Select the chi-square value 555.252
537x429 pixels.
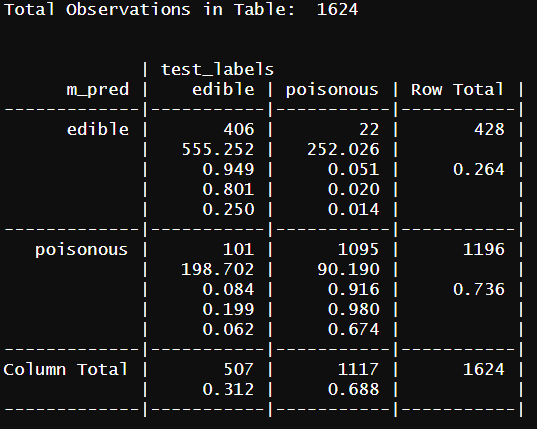[x=218, y=149]
